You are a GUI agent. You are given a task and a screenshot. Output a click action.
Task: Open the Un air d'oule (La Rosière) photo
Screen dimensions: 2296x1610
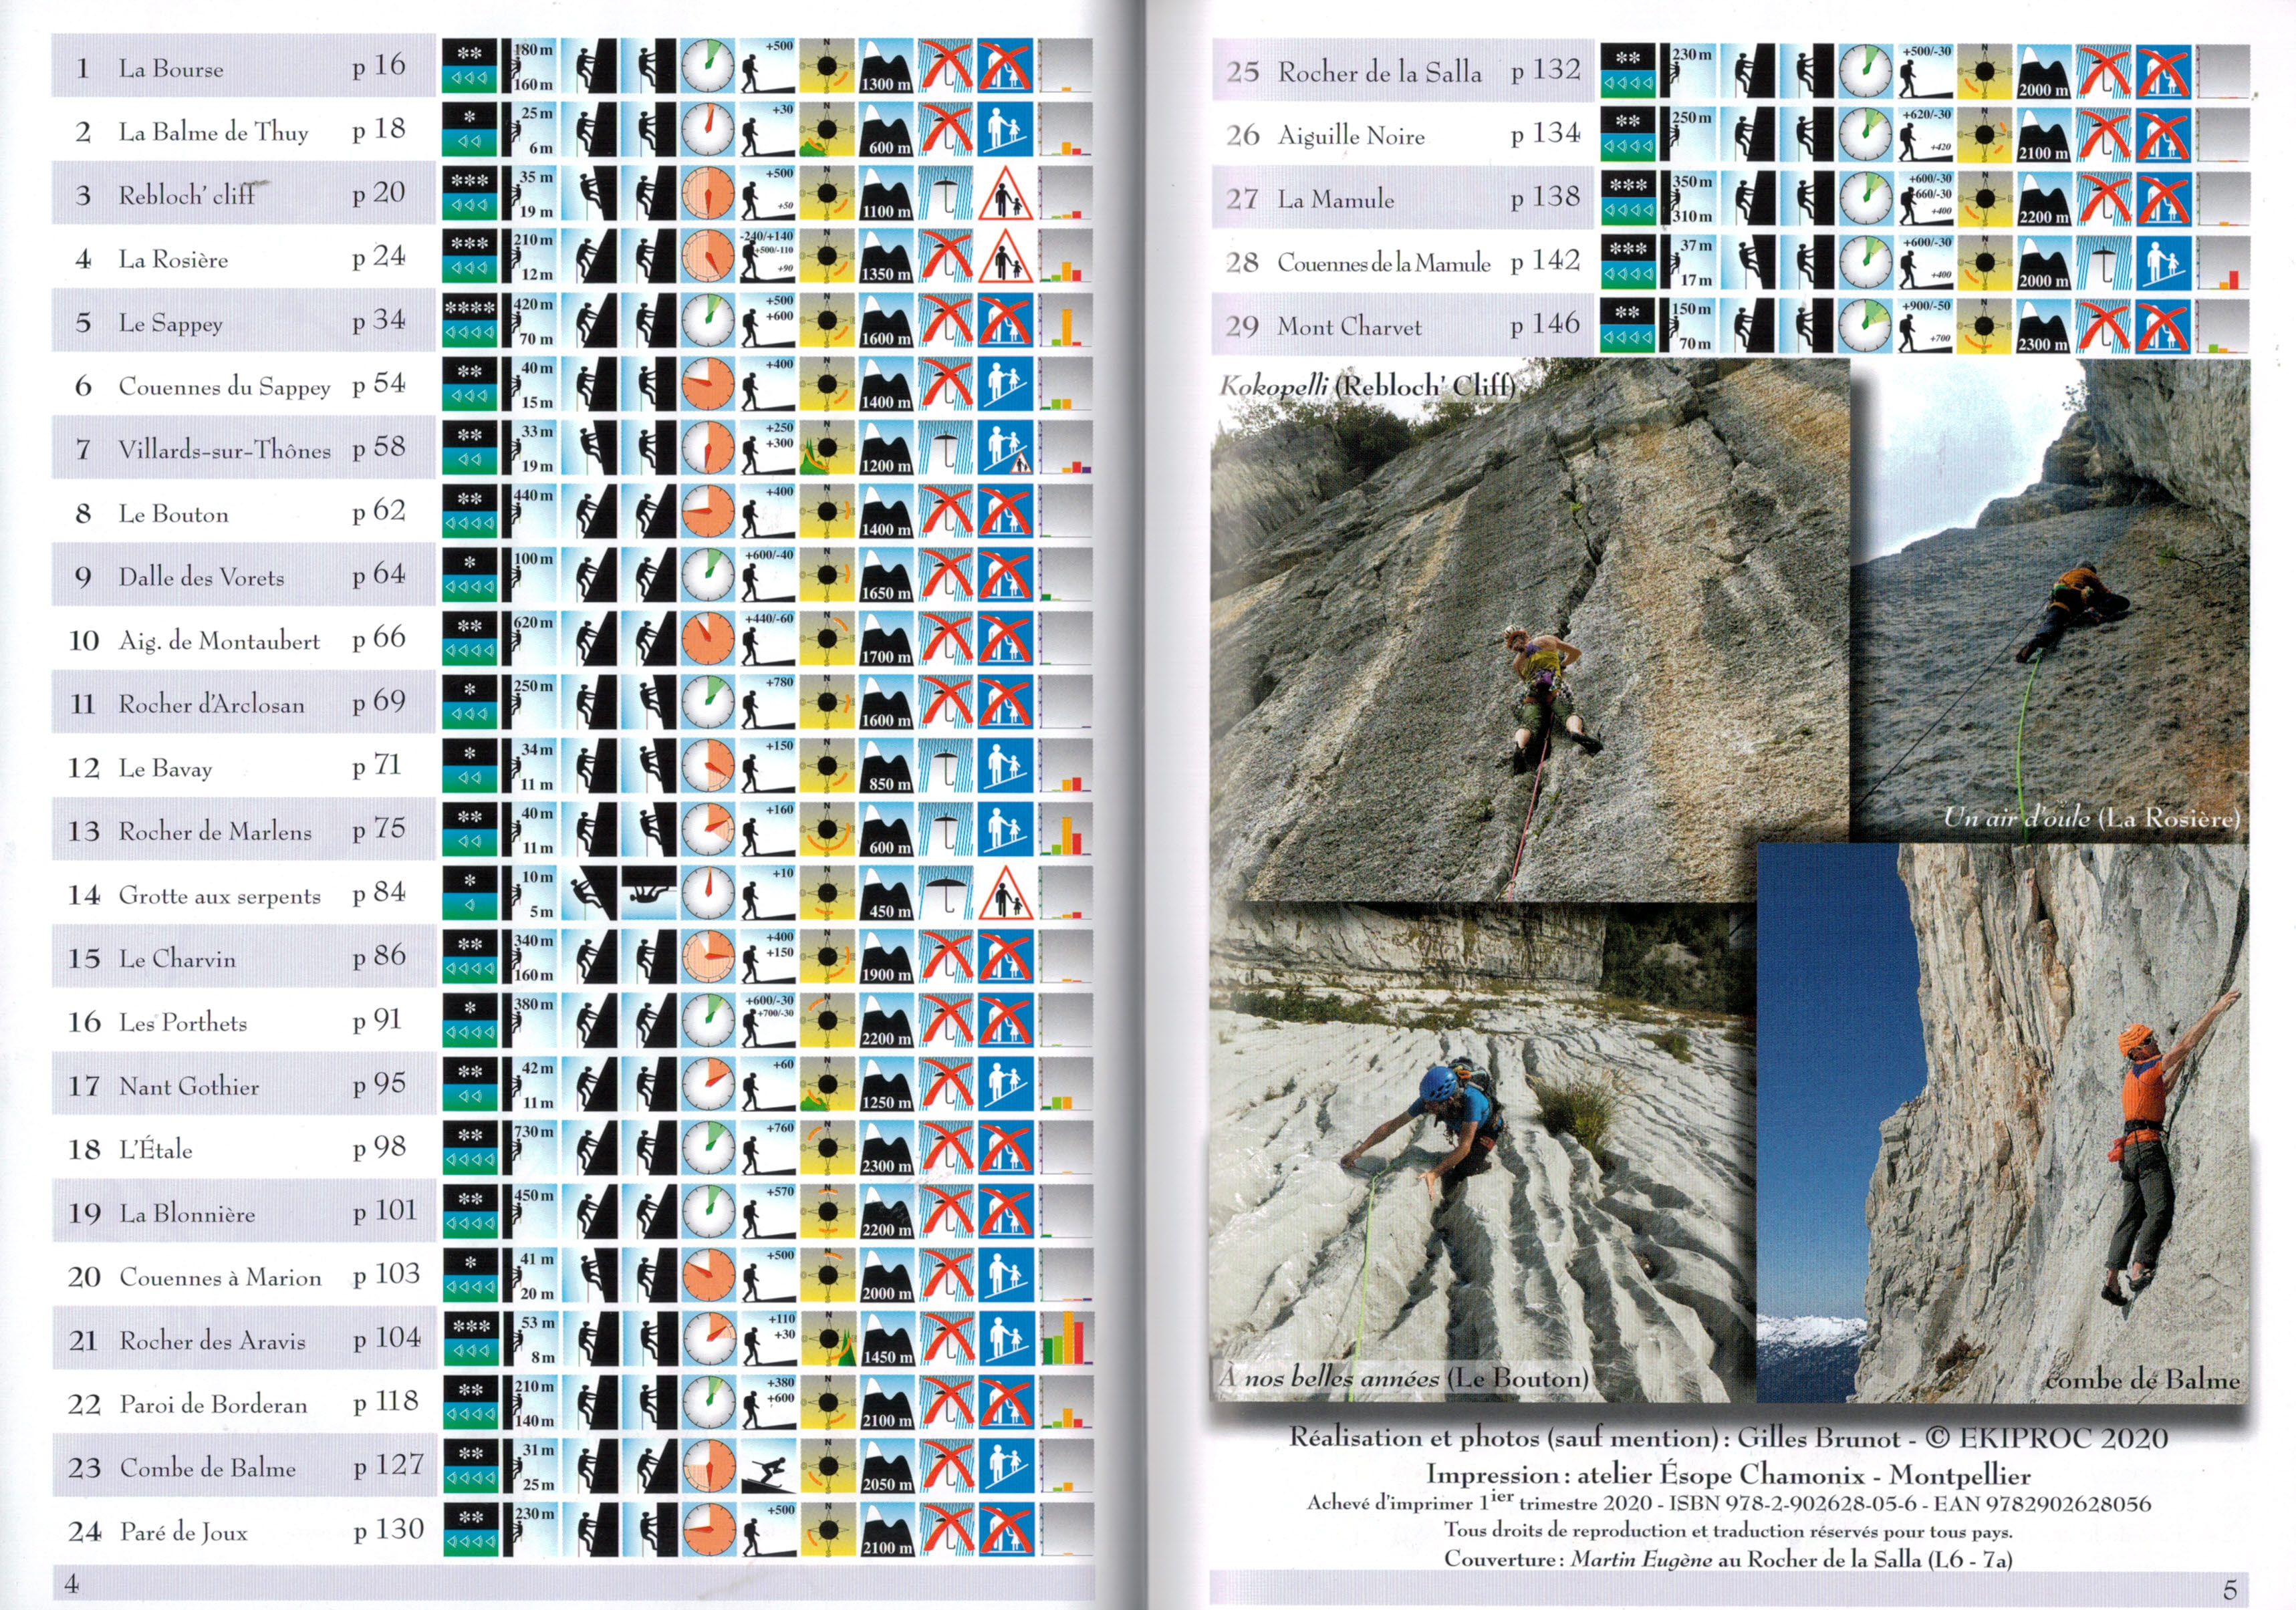click(x=2050, y=600)
